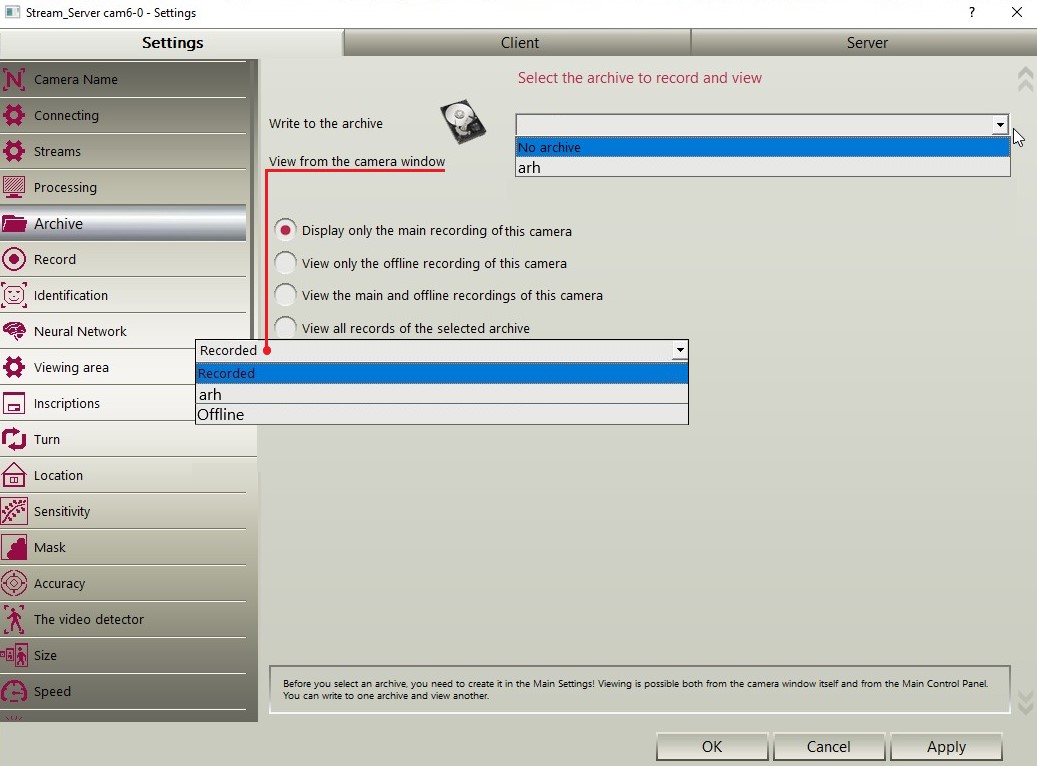Click the Stream_Server title bar app icon
Viewport: 1037px width, 766px height.
tap(12, 12)
